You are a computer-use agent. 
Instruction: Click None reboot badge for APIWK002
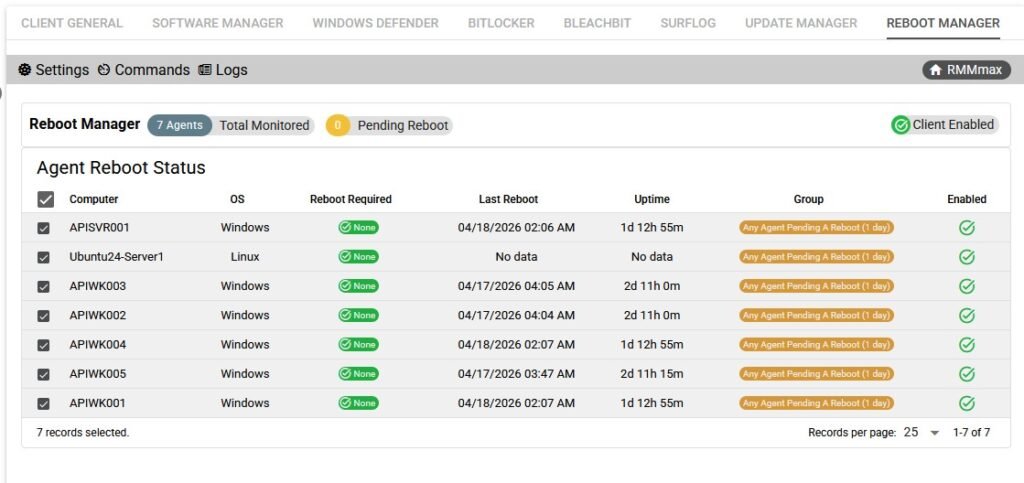(x=358, y=315)
